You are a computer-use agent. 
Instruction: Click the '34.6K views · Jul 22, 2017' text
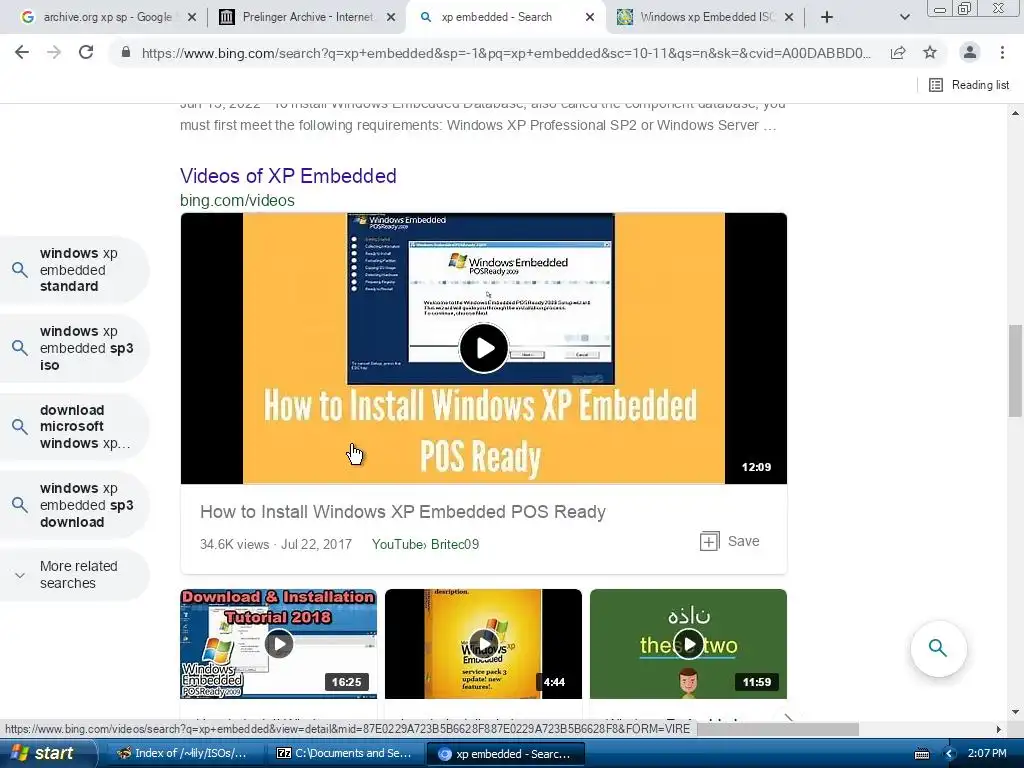pos(276,544)
